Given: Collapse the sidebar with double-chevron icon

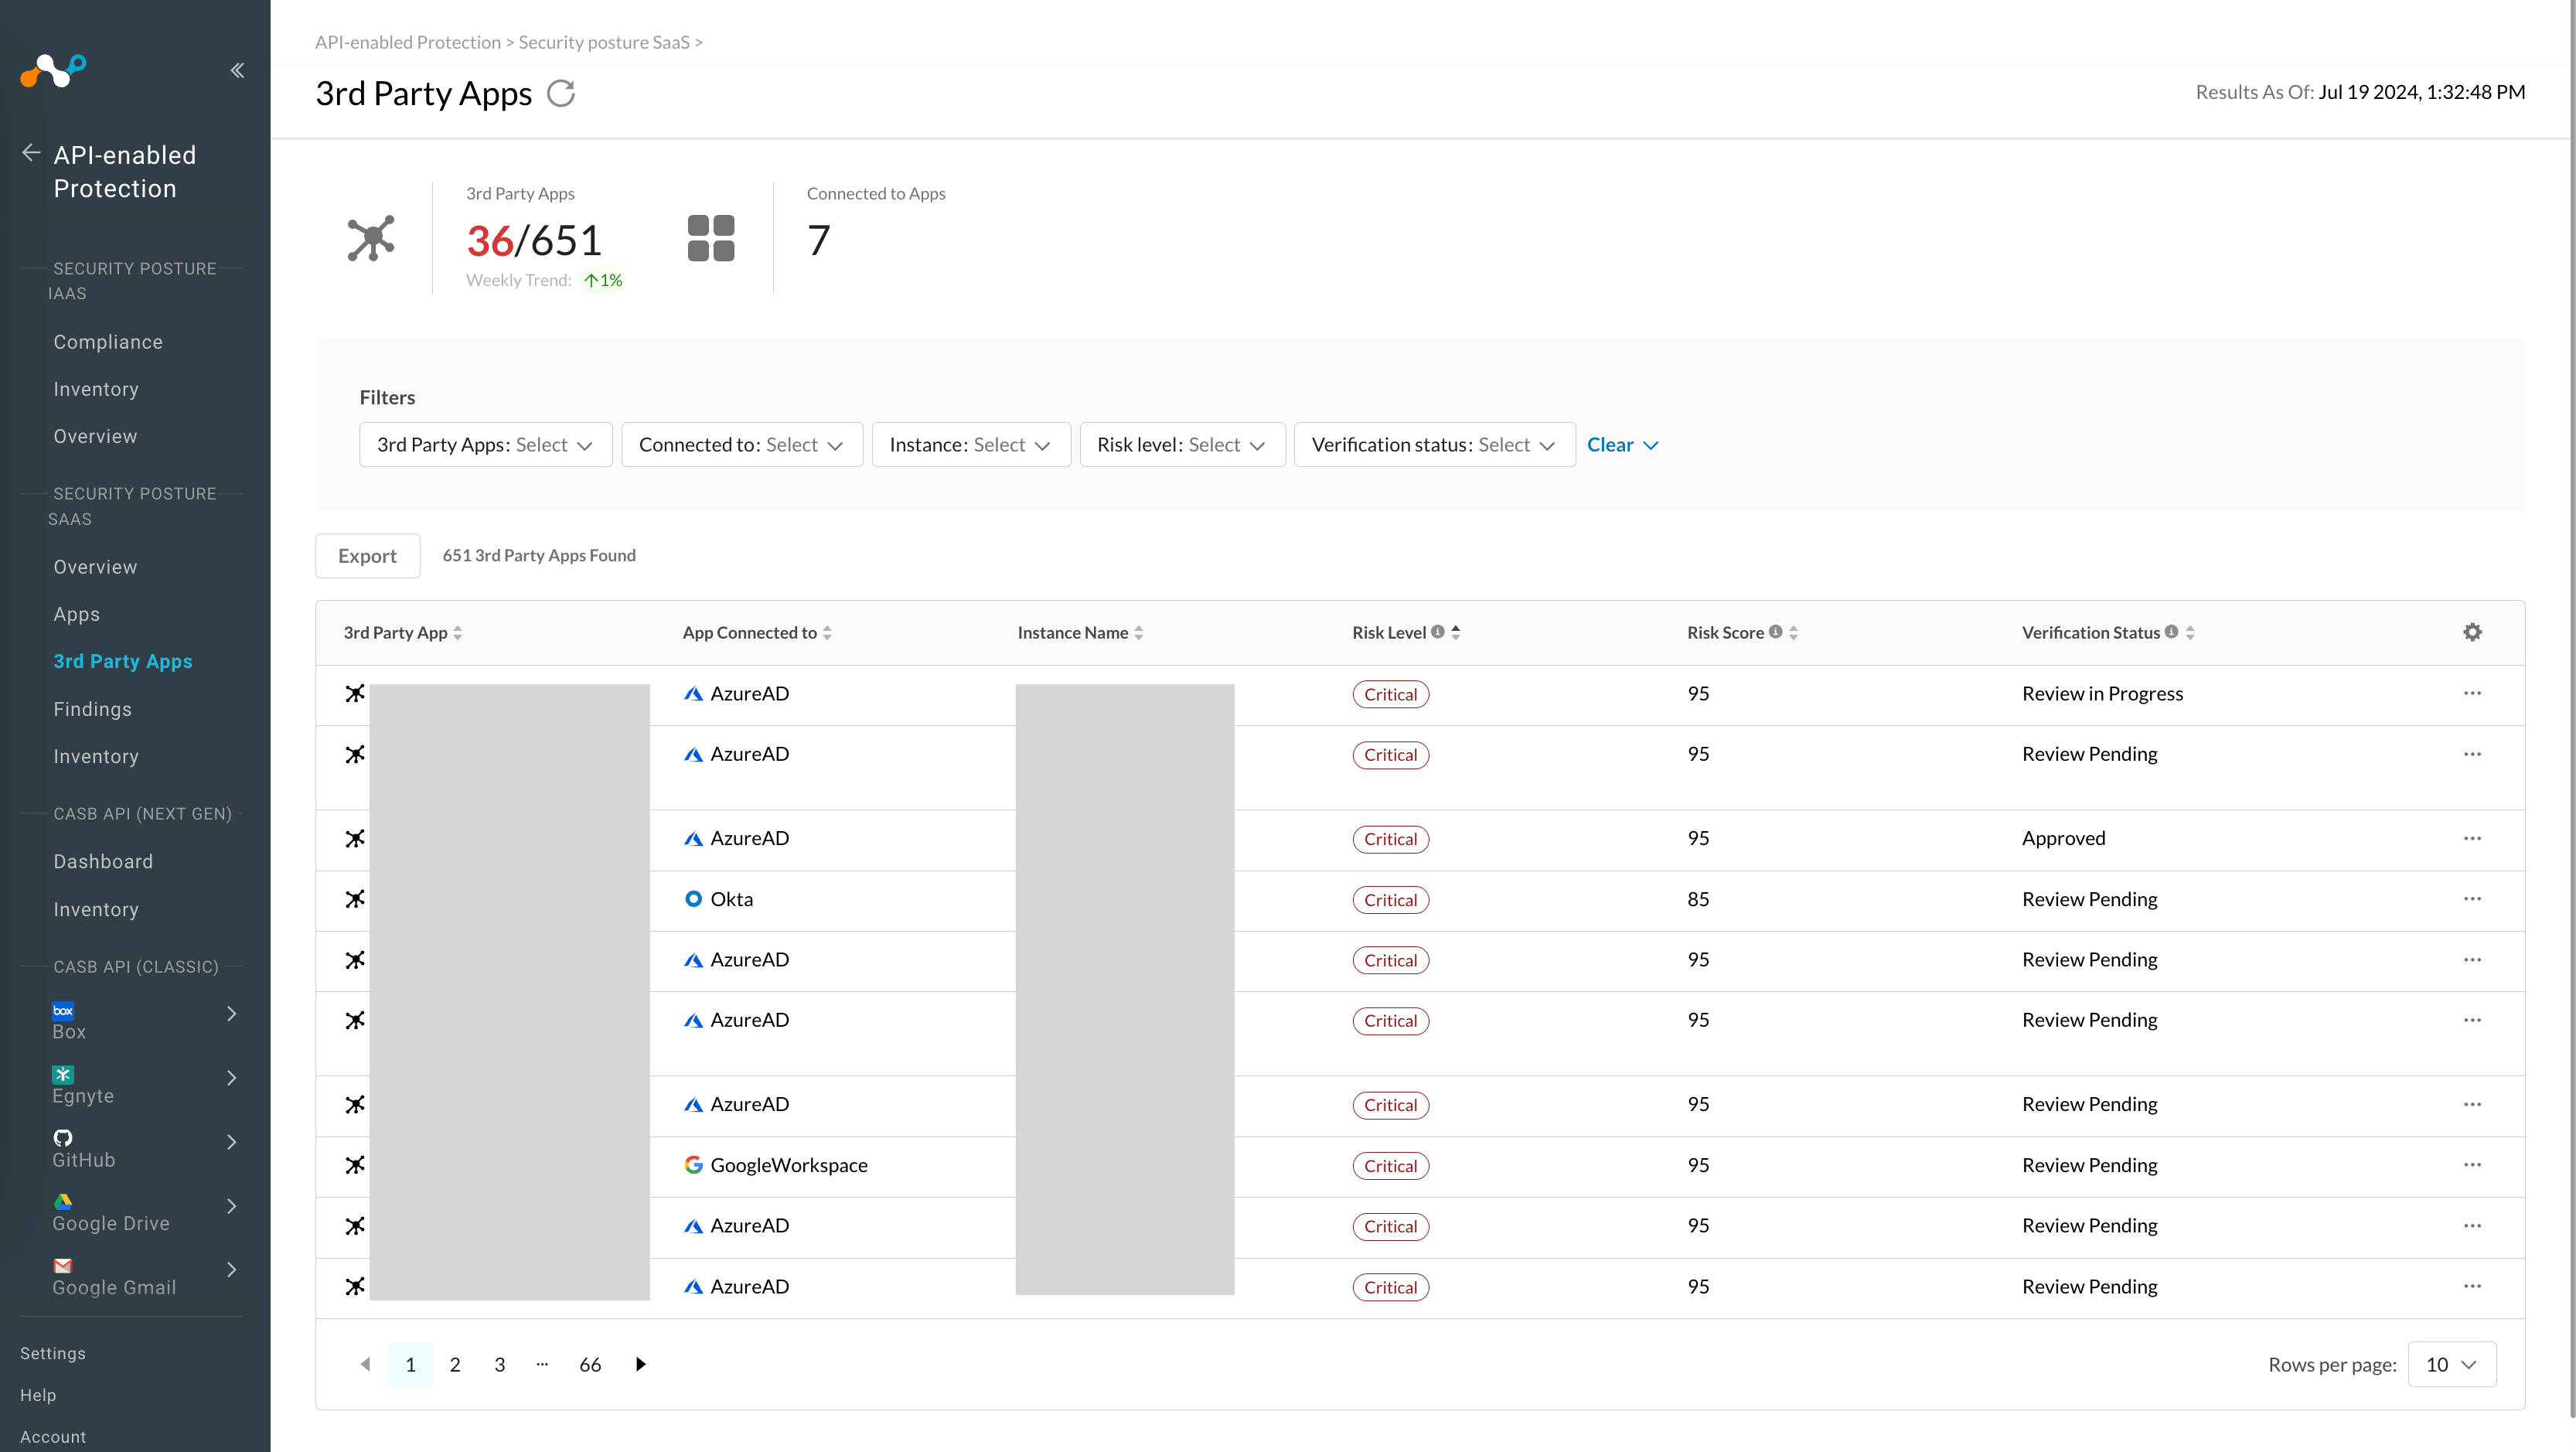Looking at the screenshot, I should point(237,70).
